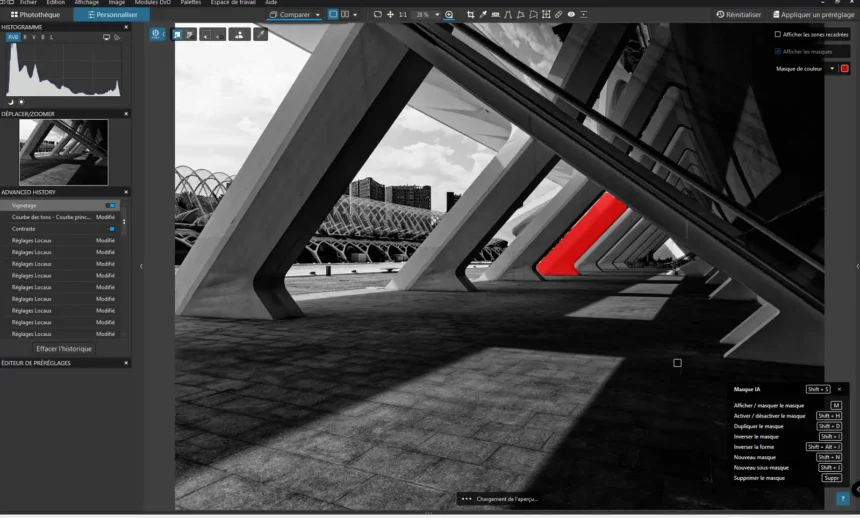Uncheck Afficher les masques
860x518 pixels.
(x=778, y=52)
